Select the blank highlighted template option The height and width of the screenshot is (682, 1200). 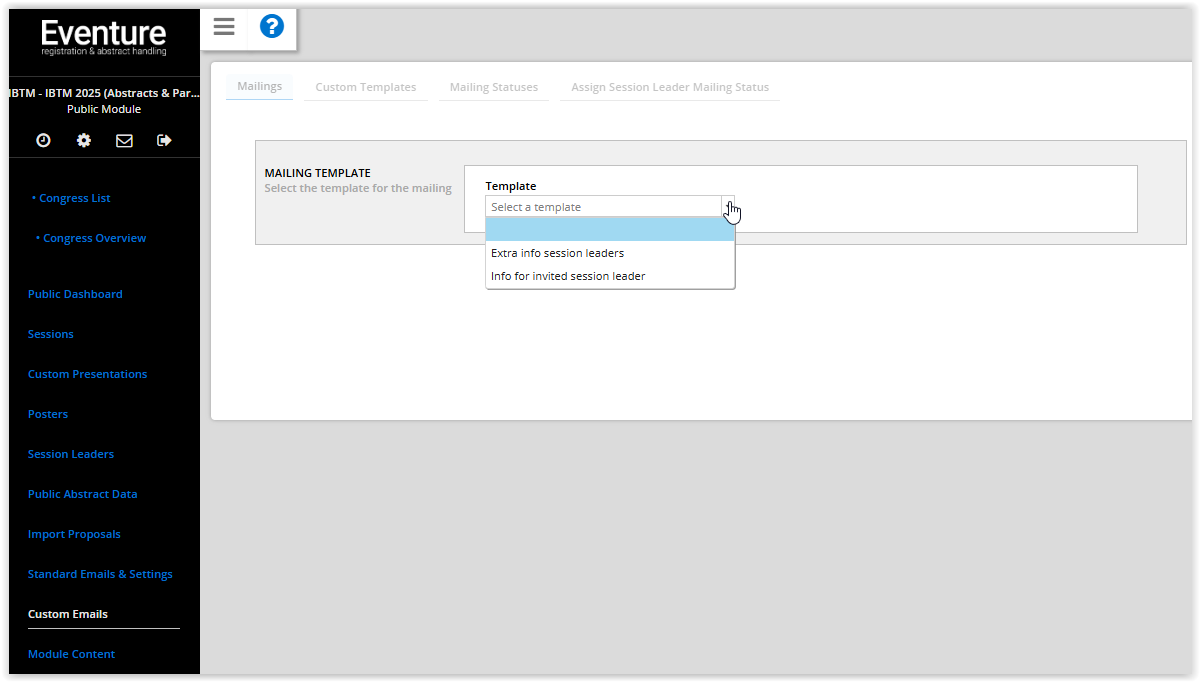pos(609,230)
